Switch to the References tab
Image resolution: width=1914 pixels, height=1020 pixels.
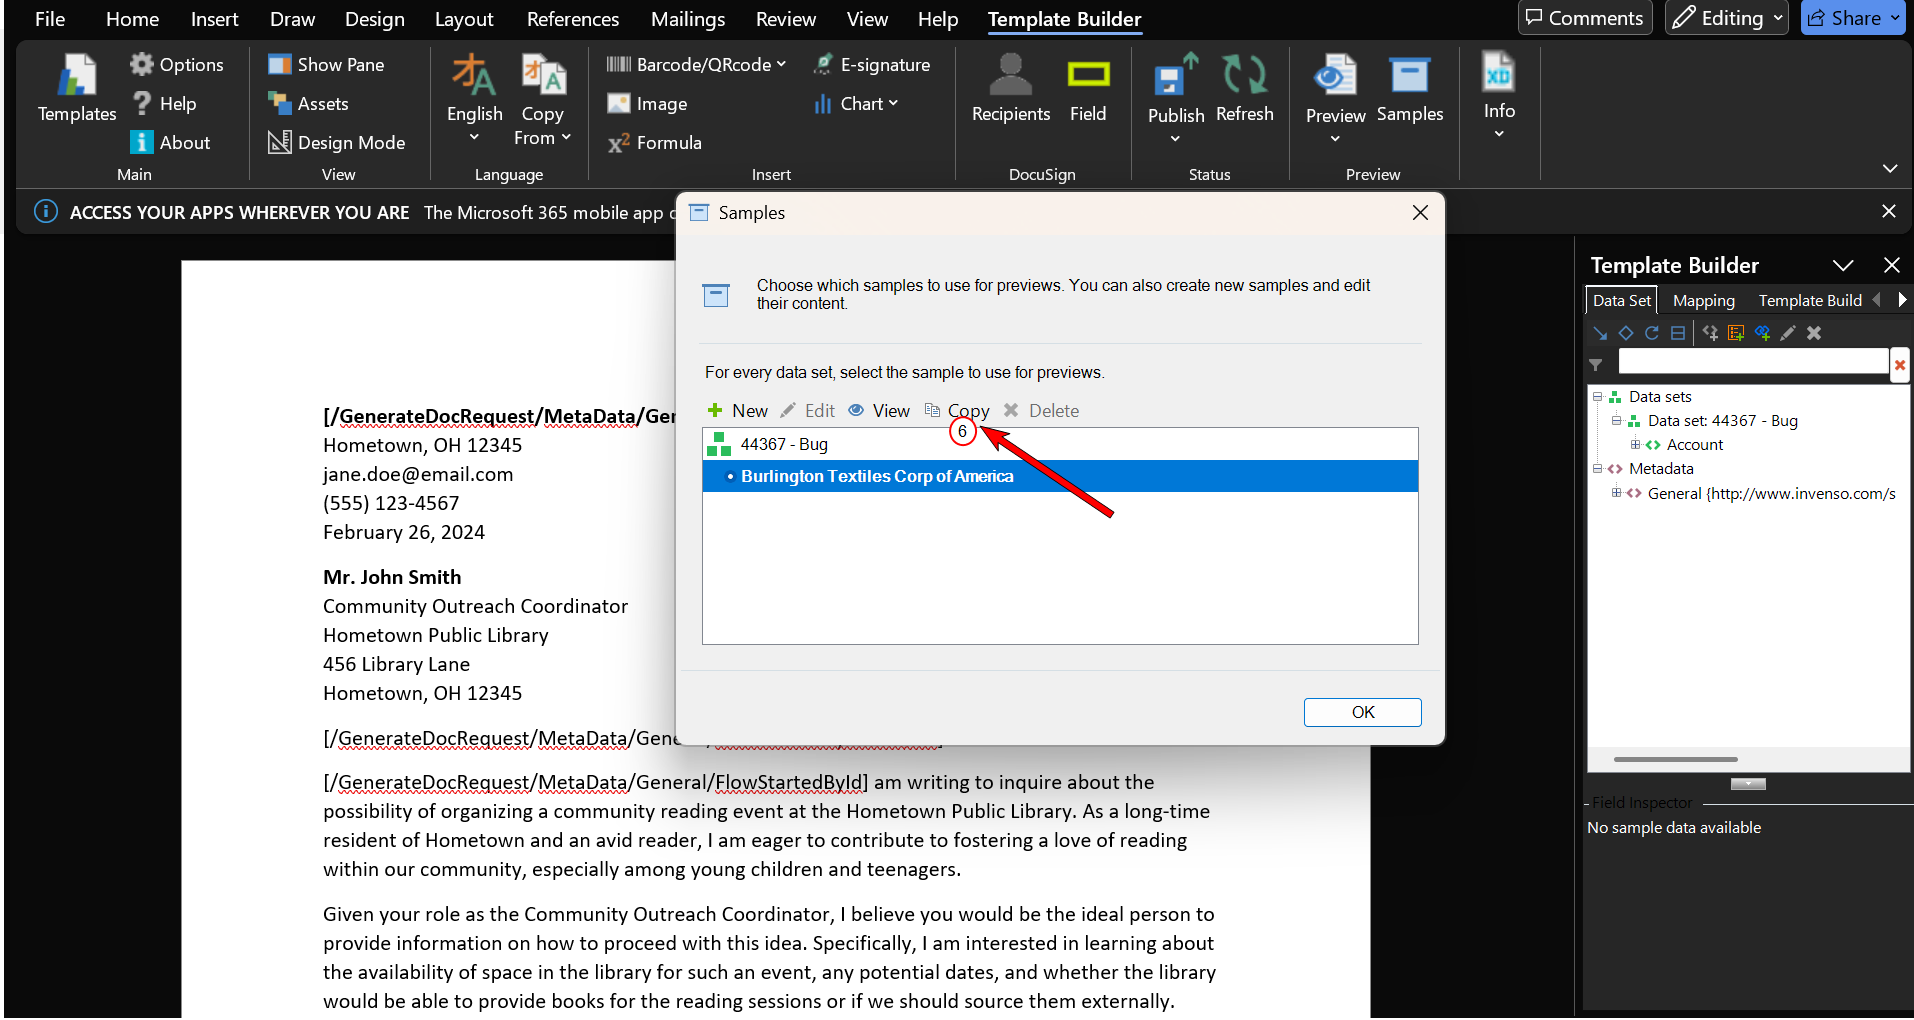[x=573, y=19]
